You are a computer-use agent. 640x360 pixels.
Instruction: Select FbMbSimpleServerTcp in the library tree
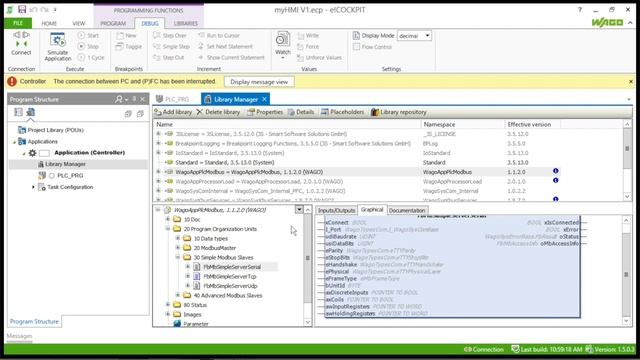tap(230, 276)
